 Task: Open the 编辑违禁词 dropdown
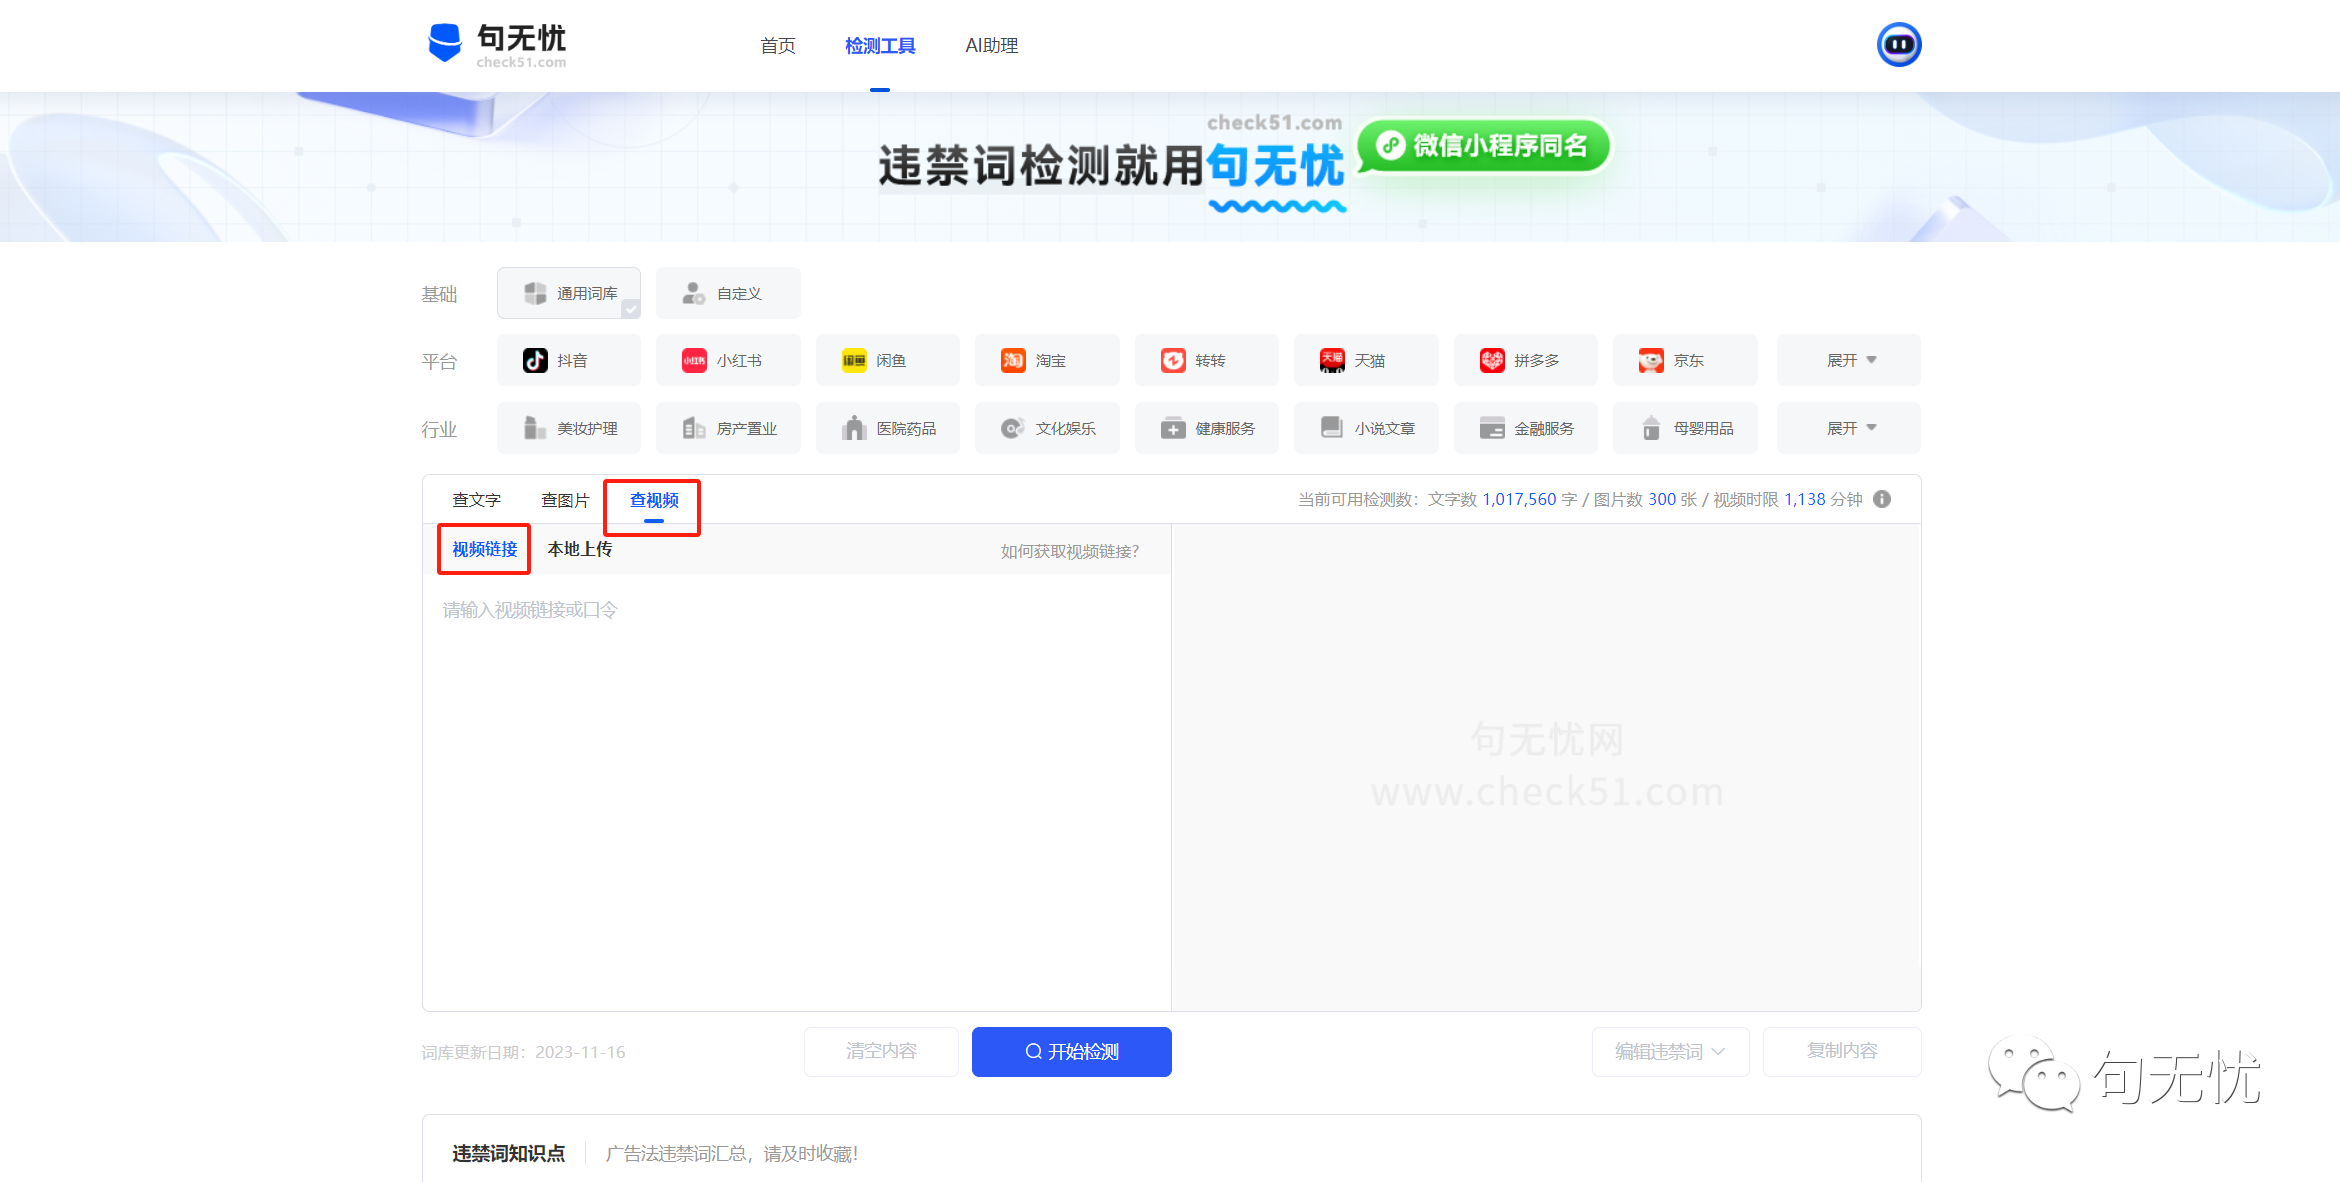tap(1670, 1051)
